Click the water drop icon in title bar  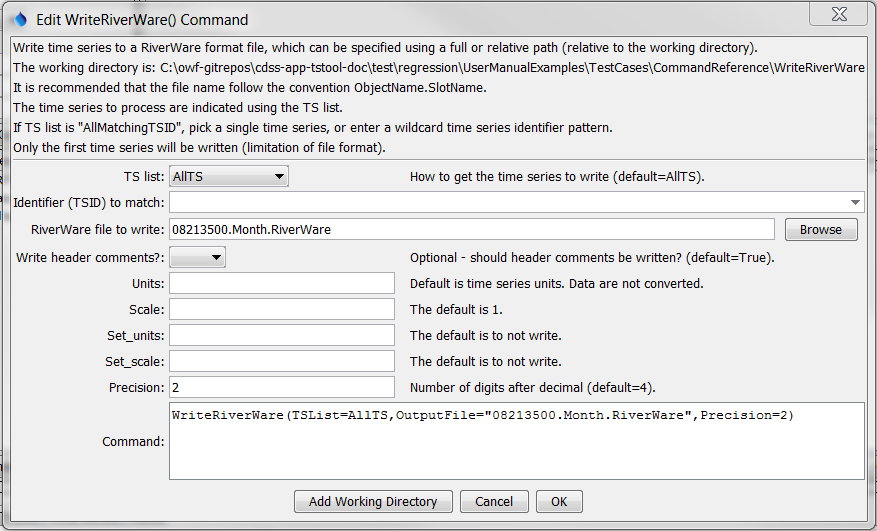20,19
